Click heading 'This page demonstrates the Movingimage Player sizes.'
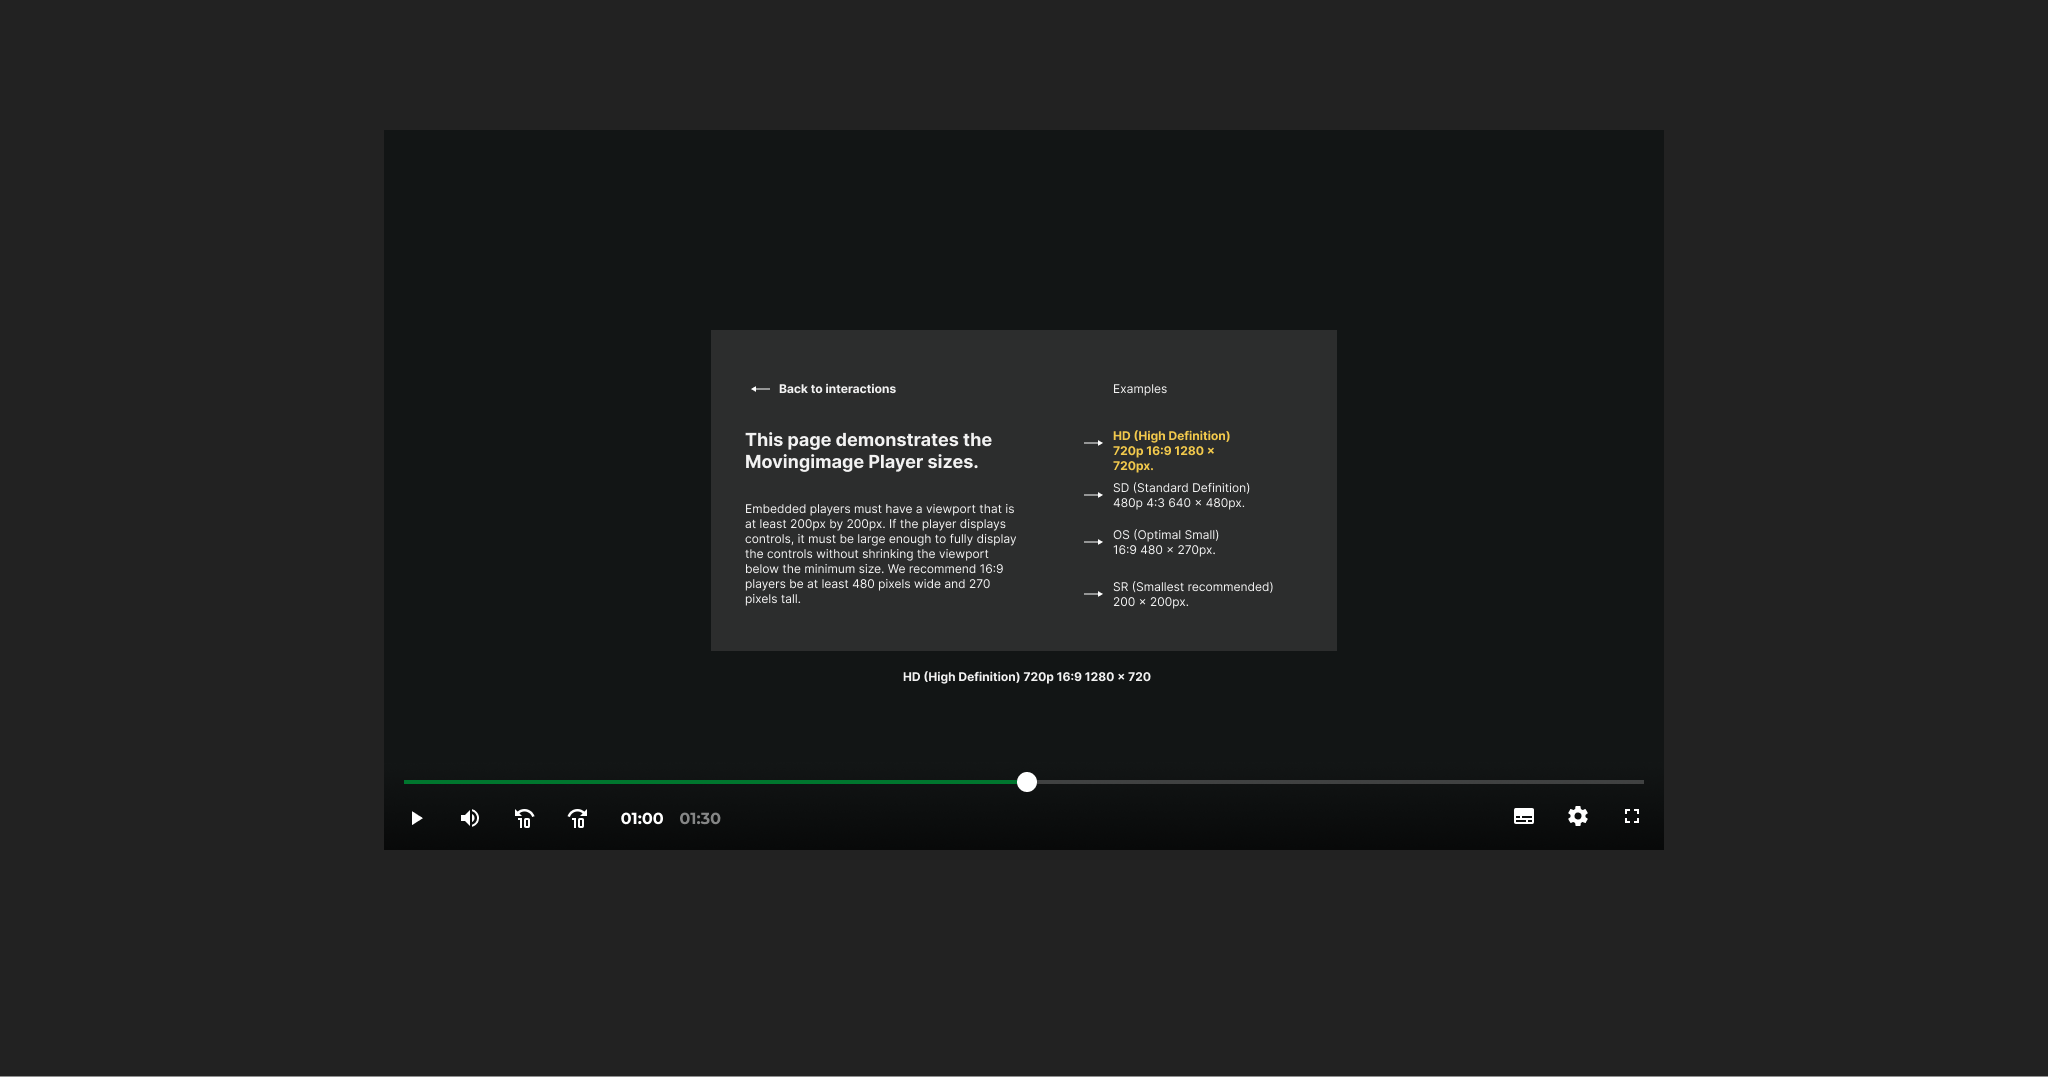The width and height of the screenshot is (2048, 1077). 868,451
